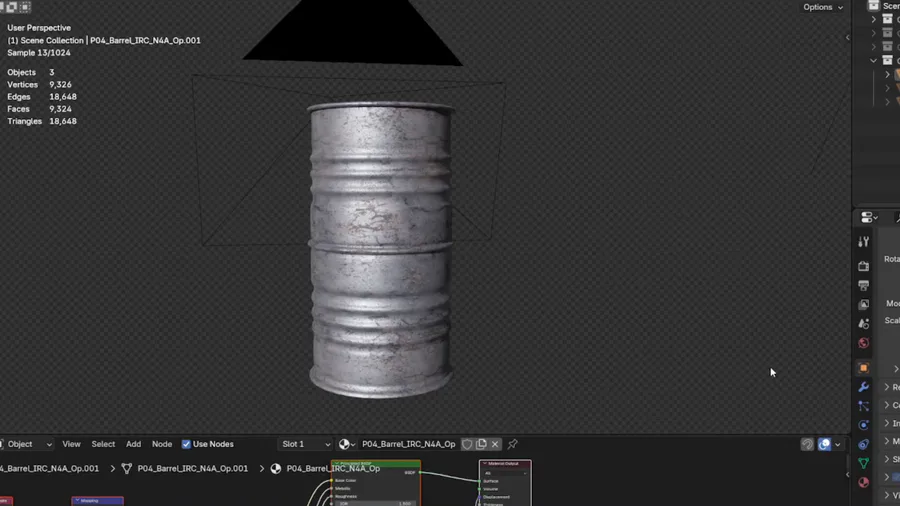Open the Physics properties tab
Image resolution: width=900 pixels, height=506 pixels.
pyautogui.click(x=863, y=425)
